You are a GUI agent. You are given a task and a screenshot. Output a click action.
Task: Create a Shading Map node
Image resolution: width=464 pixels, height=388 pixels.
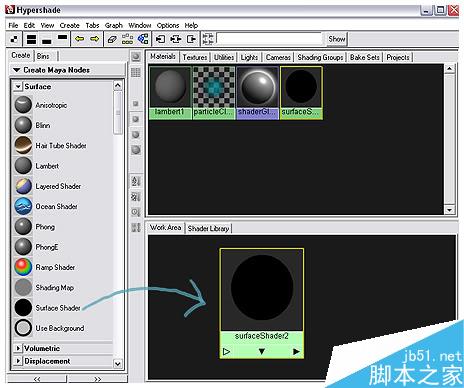pyautogui.click(x=44, y=287)
